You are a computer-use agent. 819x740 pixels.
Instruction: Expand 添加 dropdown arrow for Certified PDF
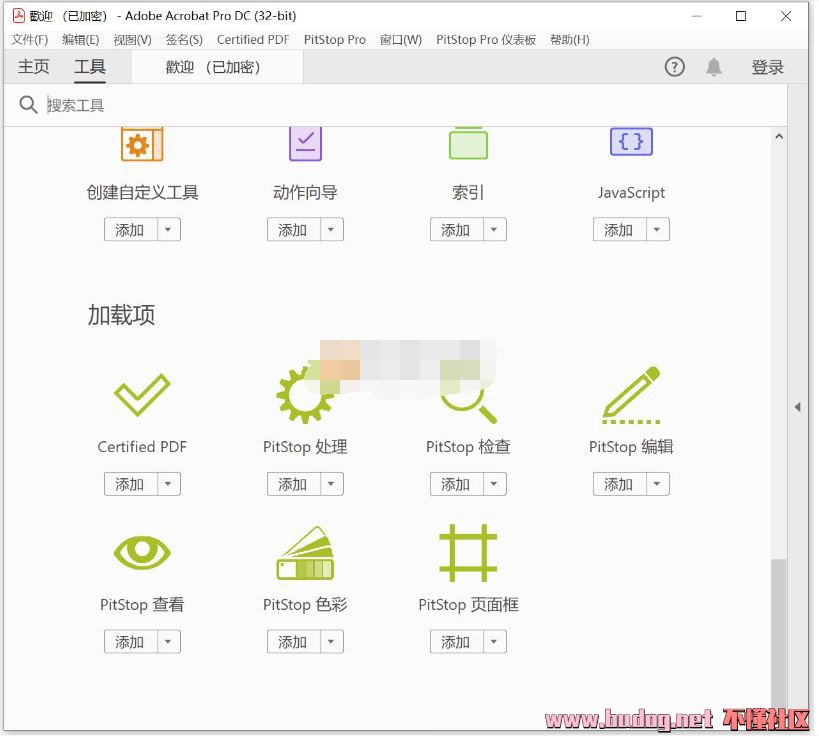tap(168, 484)
